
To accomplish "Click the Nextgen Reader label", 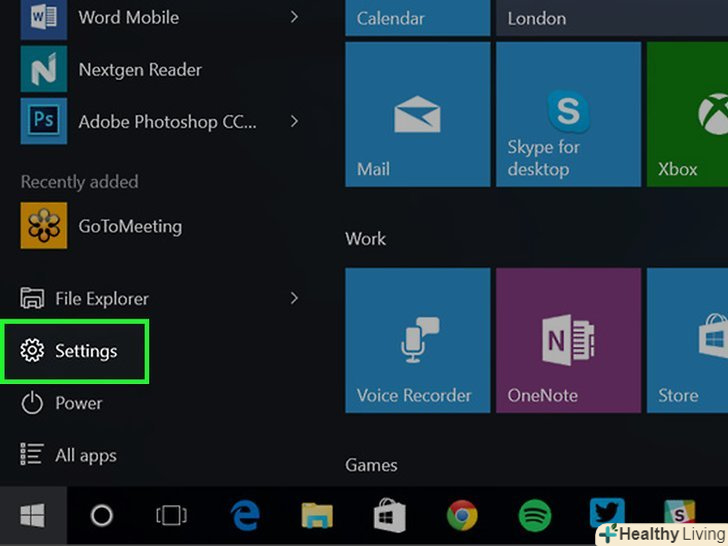I will coord(140,70).
